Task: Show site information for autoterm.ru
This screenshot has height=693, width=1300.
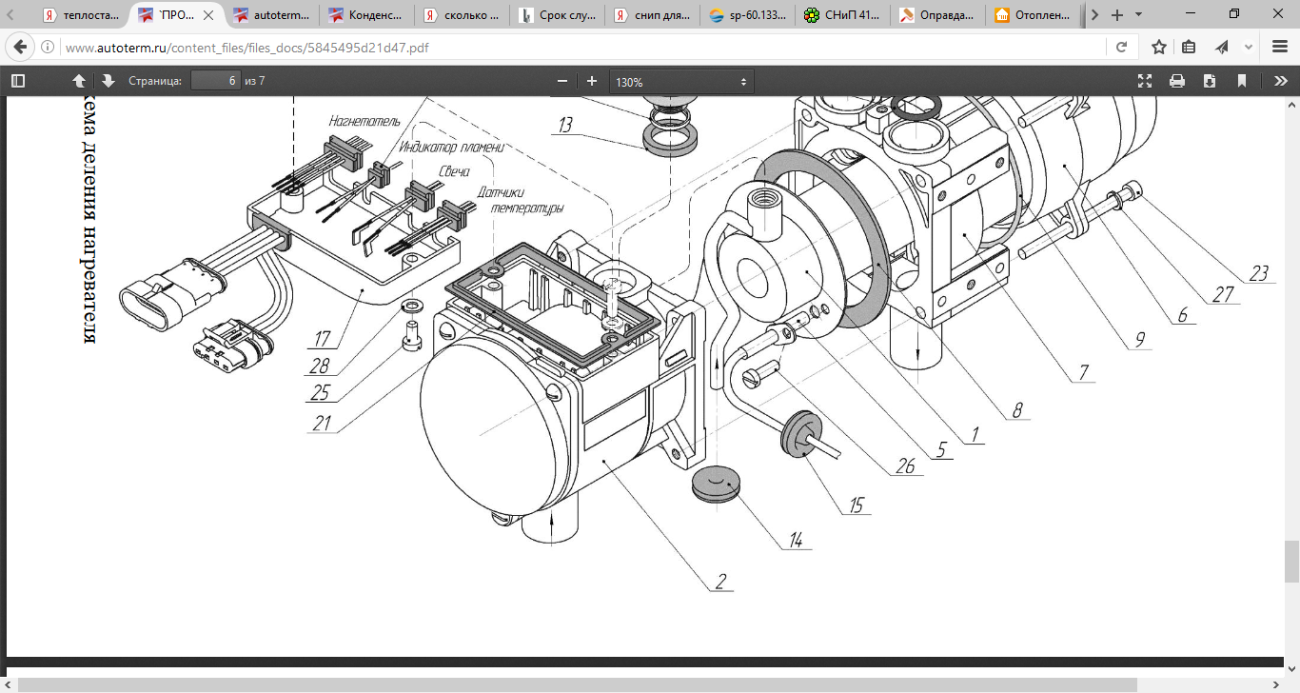Action: coord(47,47)
